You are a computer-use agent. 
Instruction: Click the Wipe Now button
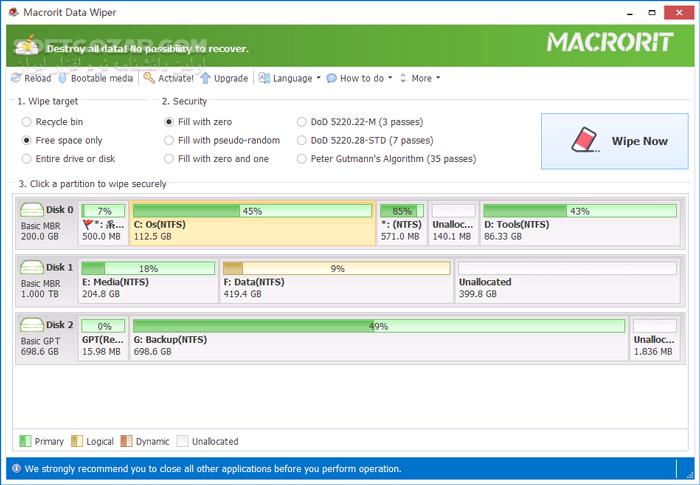[x=615, y=141]
